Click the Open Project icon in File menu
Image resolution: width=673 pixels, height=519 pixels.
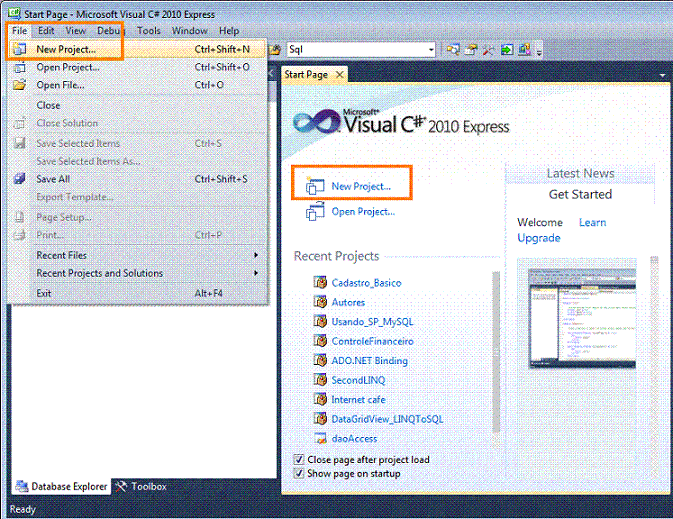pos(19,67)
